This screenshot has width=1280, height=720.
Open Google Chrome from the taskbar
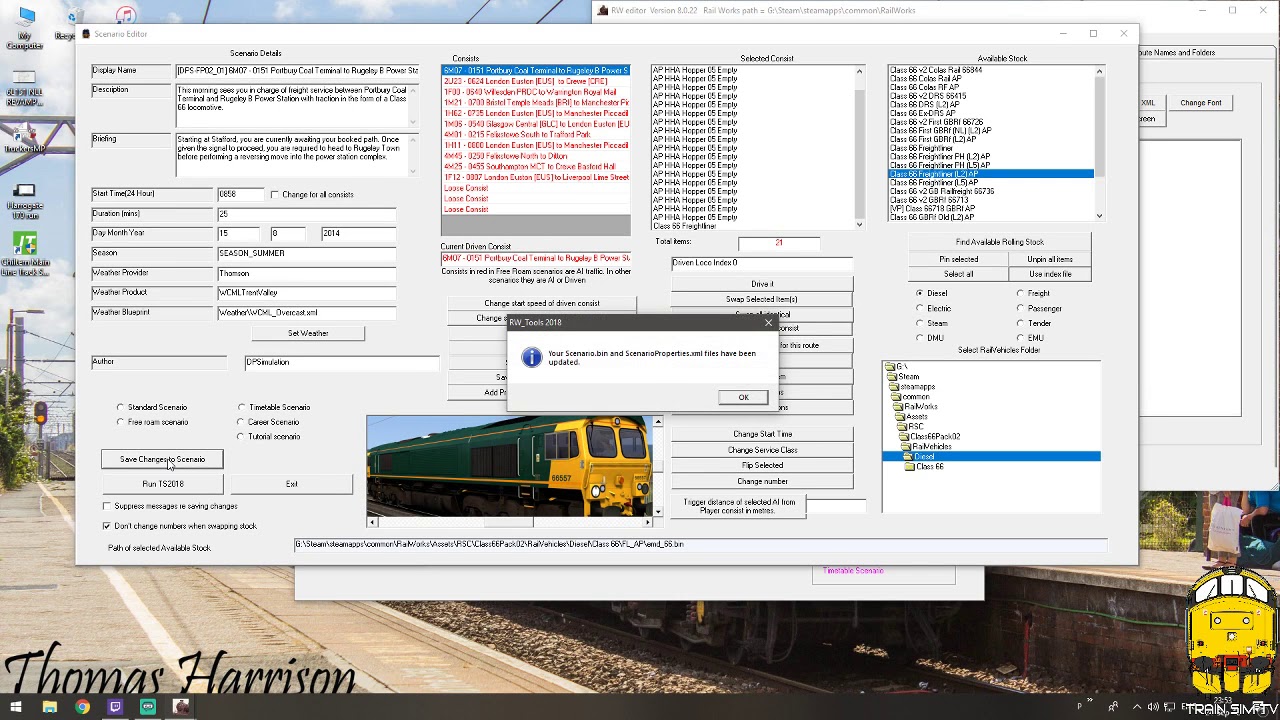[x=82, y=707]
